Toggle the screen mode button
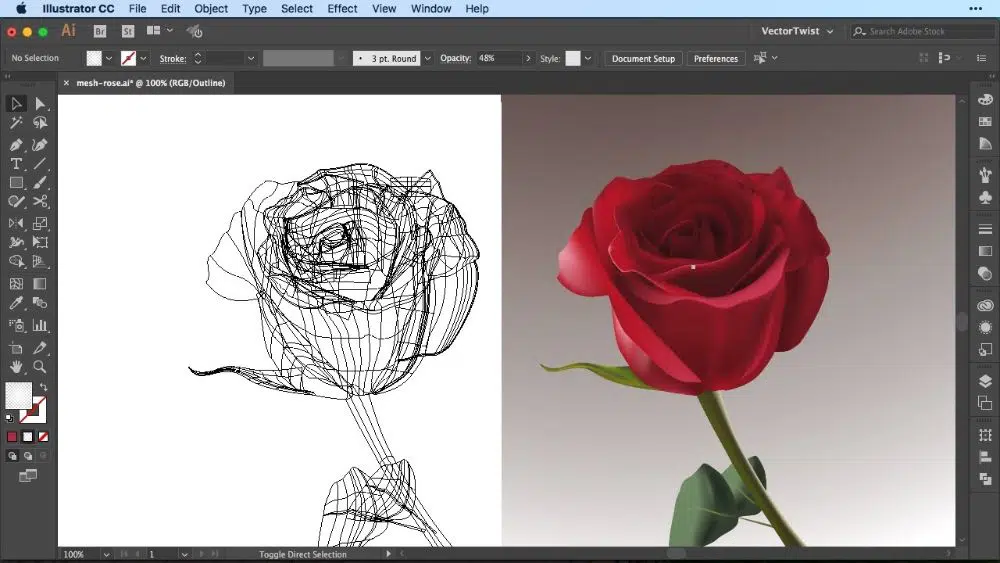 point(27,476)
